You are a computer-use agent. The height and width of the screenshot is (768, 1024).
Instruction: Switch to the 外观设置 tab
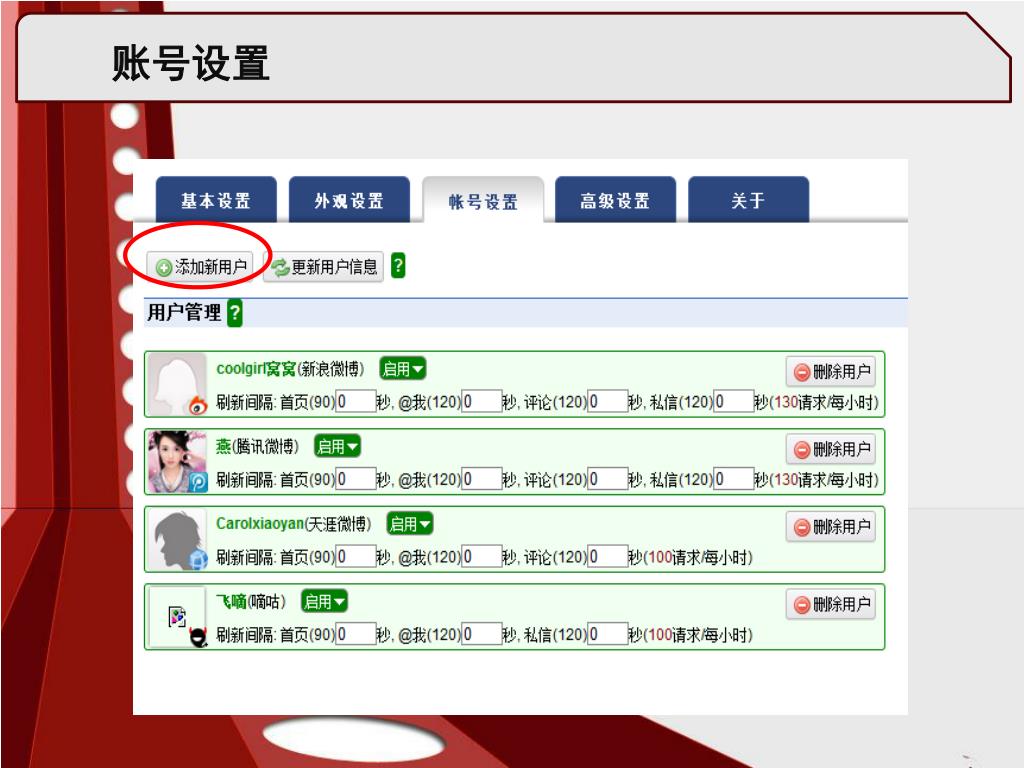pyautogui.click(x=349, y=200)
